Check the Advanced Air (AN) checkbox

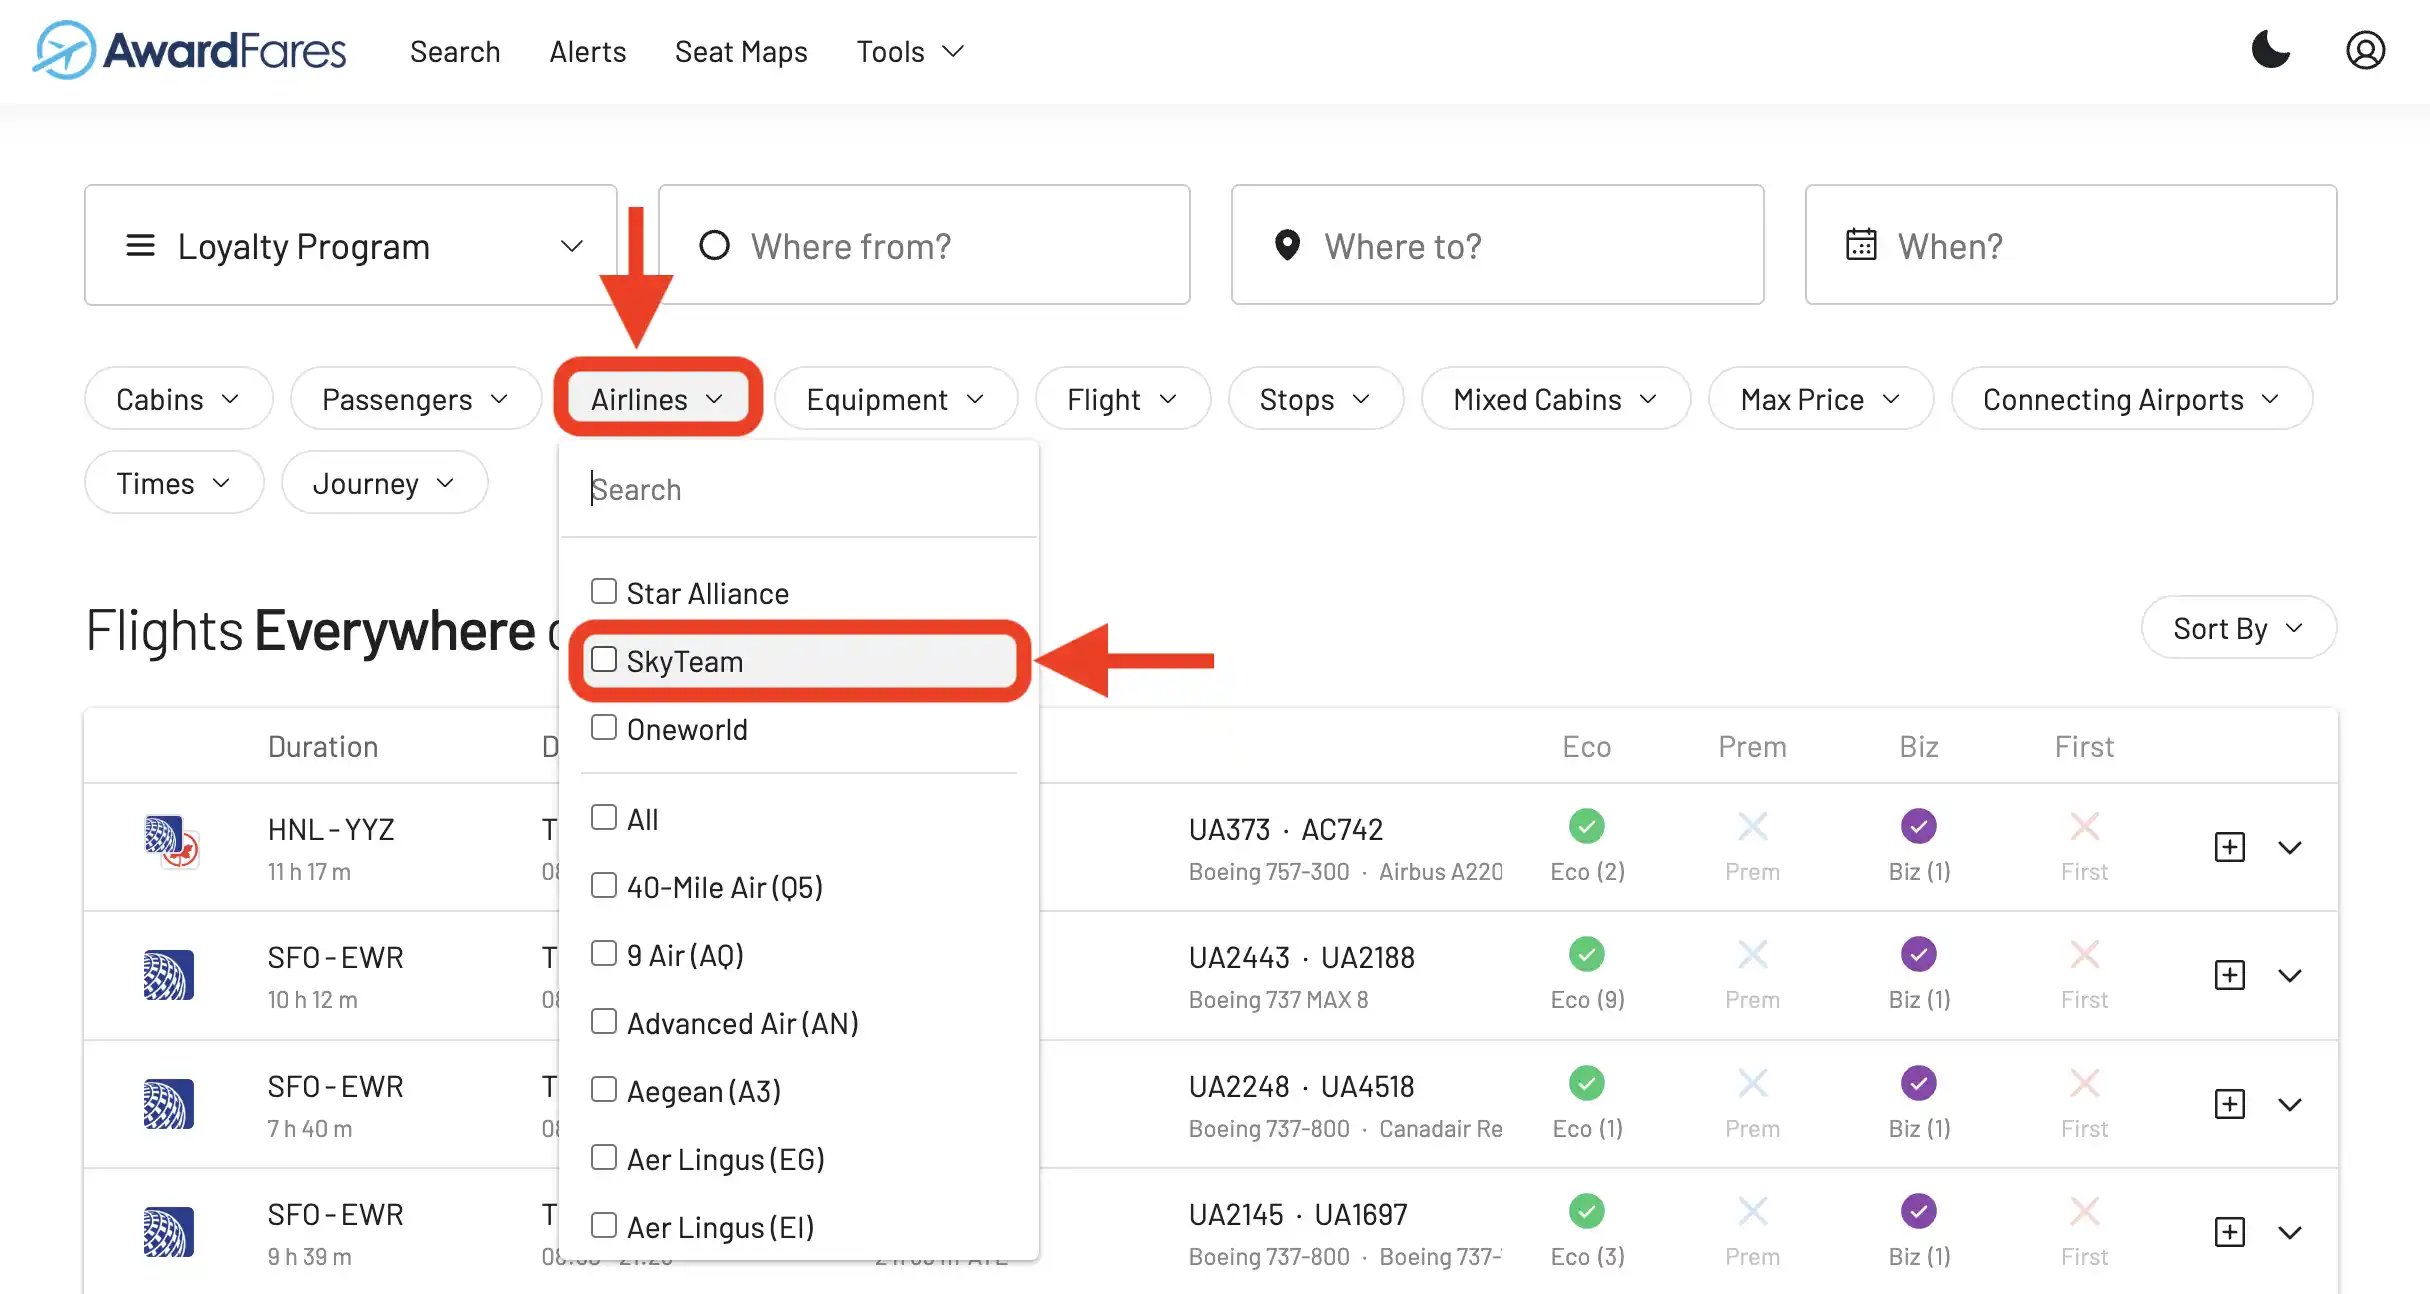[x=603, y=1021]
